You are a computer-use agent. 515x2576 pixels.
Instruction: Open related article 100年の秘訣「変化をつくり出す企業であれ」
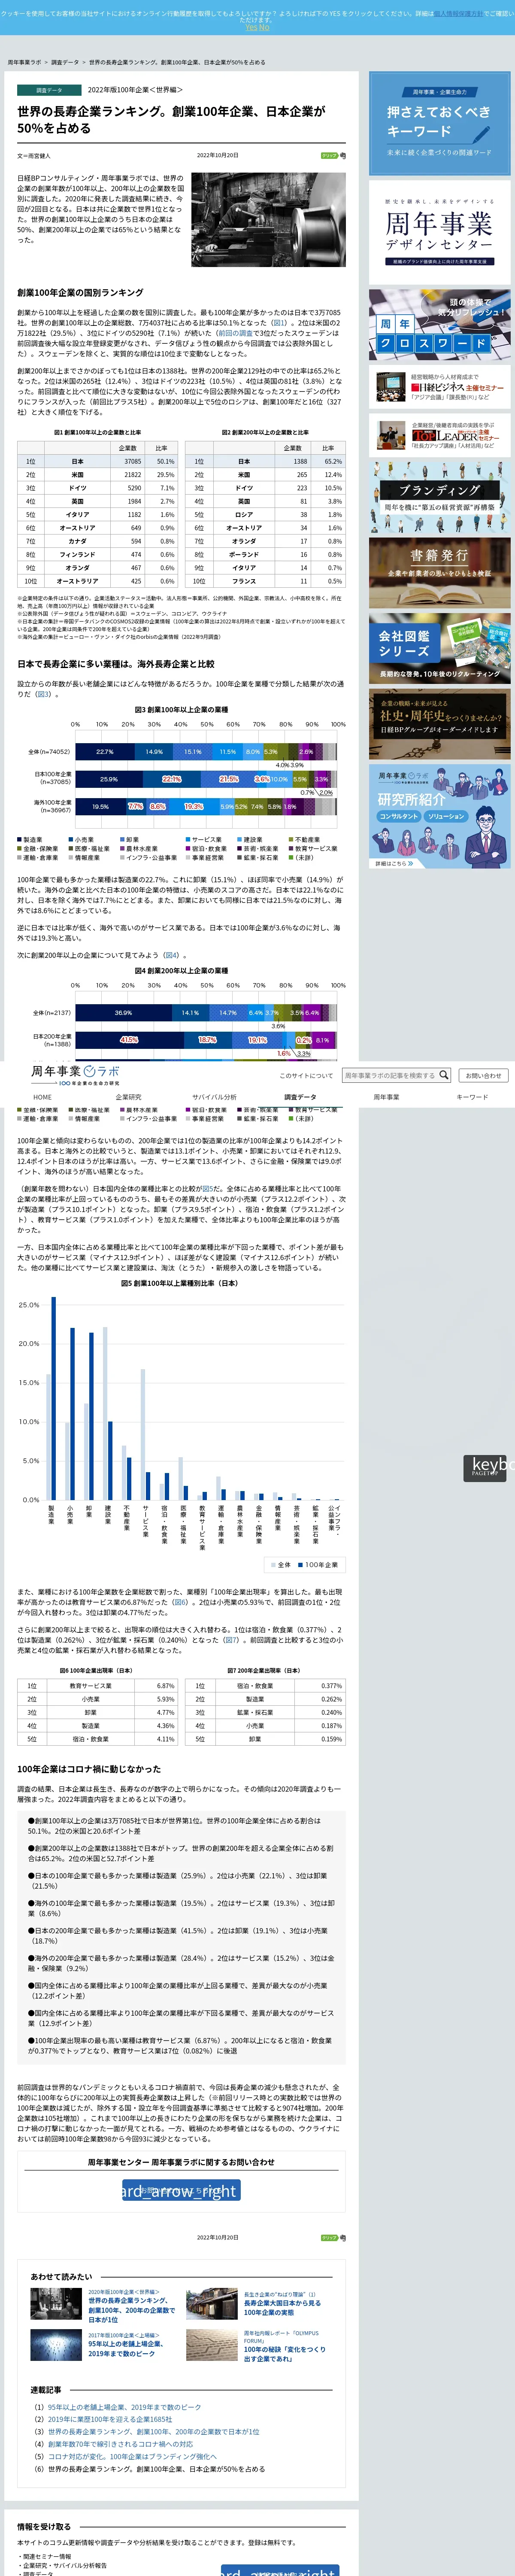pos(285,2354)
